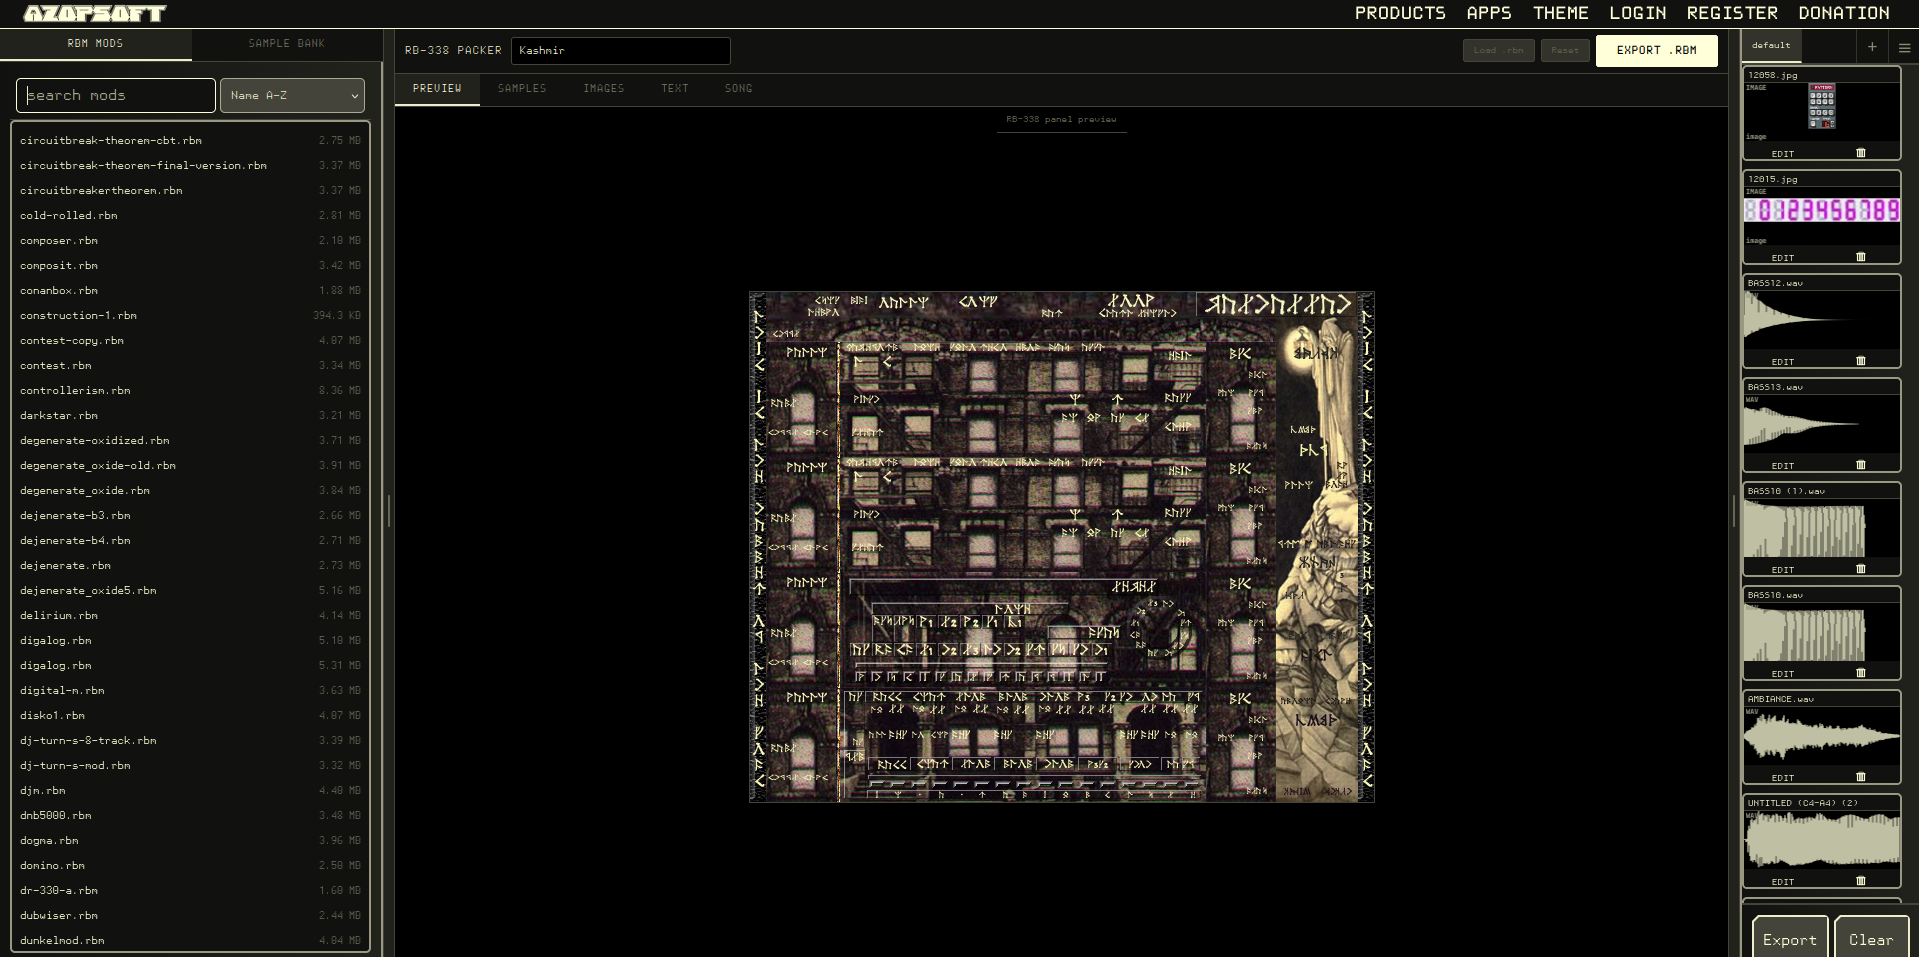1919x957 pixels.
Task: Open the SONG tab
Action: [739, 89]
